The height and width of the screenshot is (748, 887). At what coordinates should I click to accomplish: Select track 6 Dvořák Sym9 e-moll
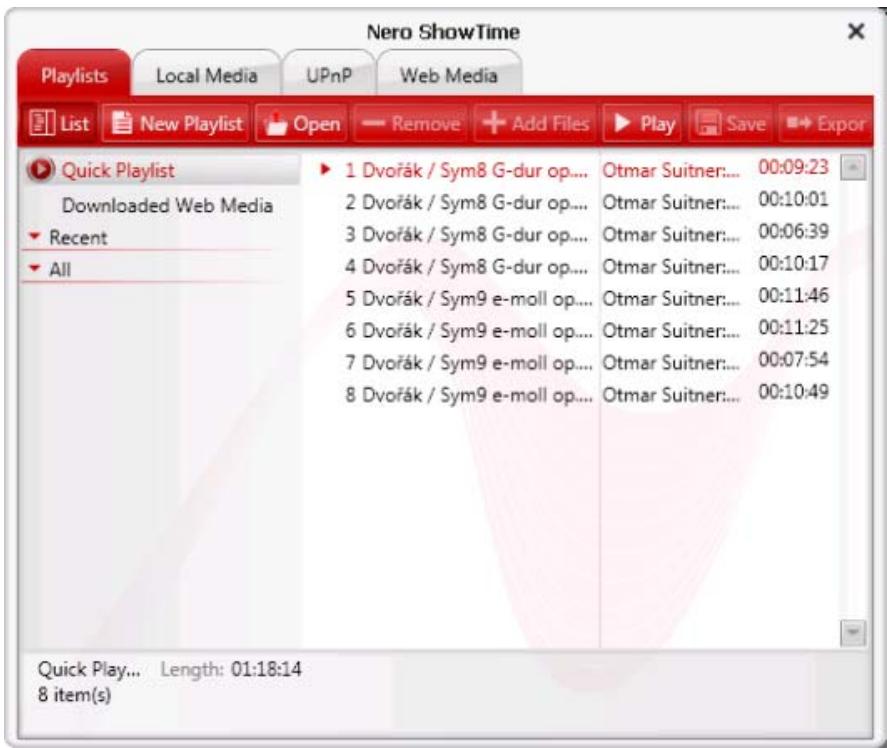[x=468, y=330]
